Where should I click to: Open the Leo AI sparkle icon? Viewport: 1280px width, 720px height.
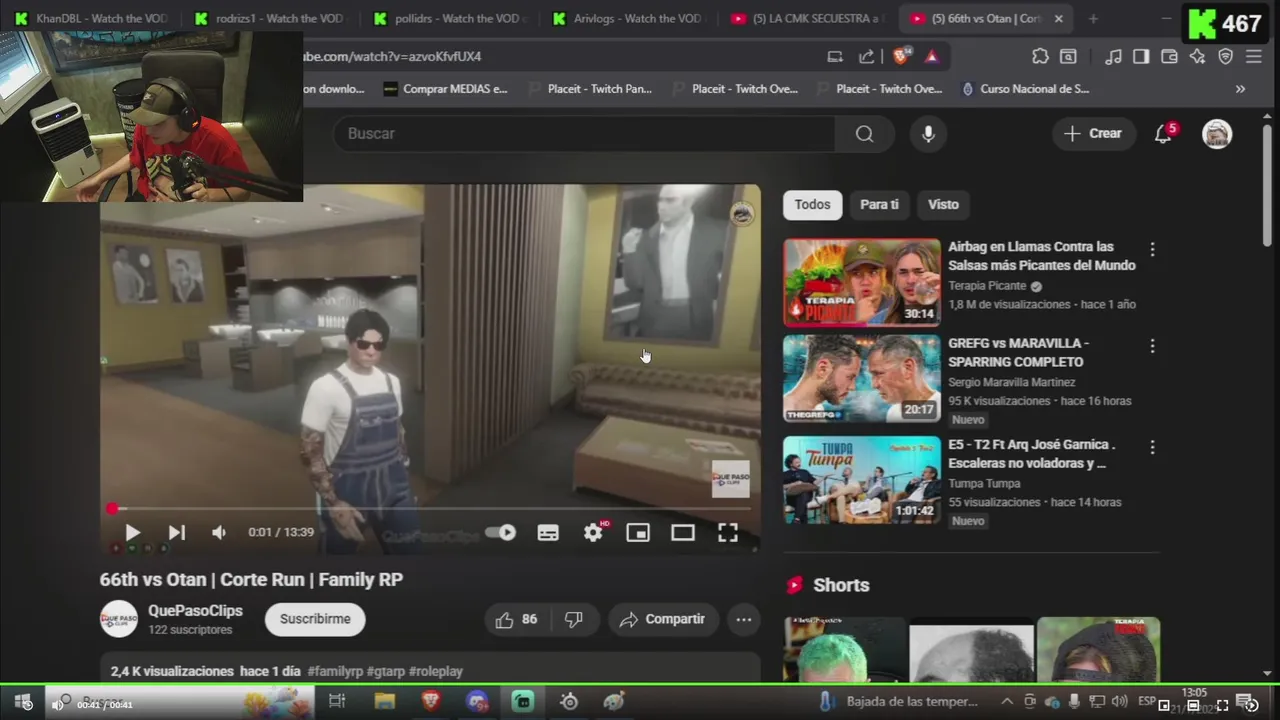coord(1197,57)
